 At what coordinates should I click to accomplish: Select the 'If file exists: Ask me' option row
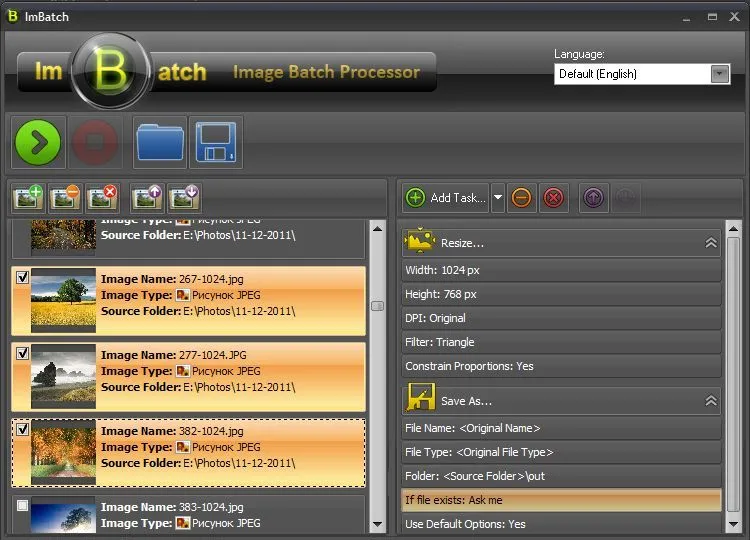pyautogui.click(x=561, y=500)
